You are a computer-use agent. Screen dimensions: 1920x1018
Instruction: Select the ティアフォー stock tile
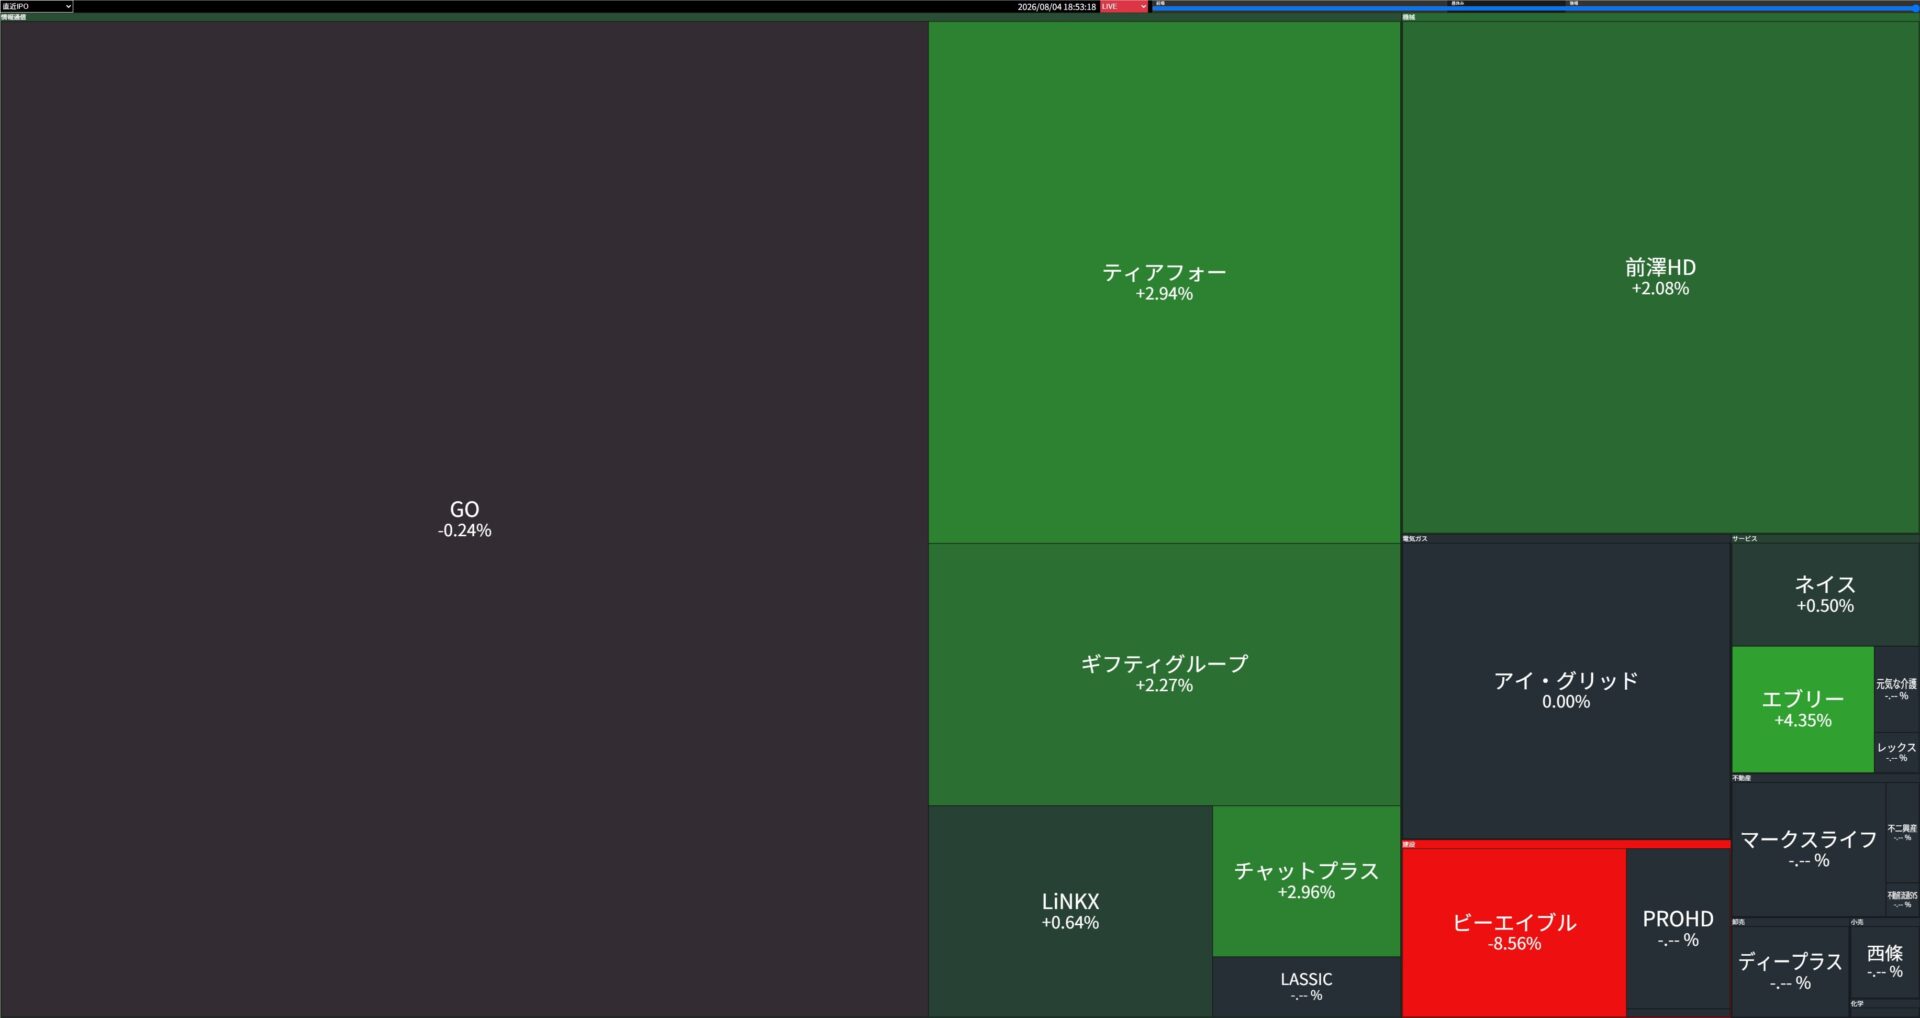[x=1164, y=282]
